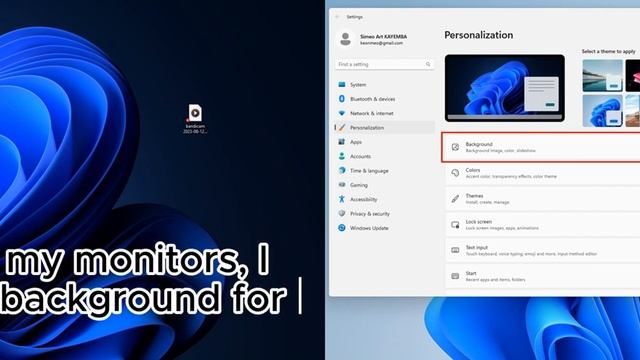Click the Windows Update arrows icon

pyautogui.click(x=342, y=228)
